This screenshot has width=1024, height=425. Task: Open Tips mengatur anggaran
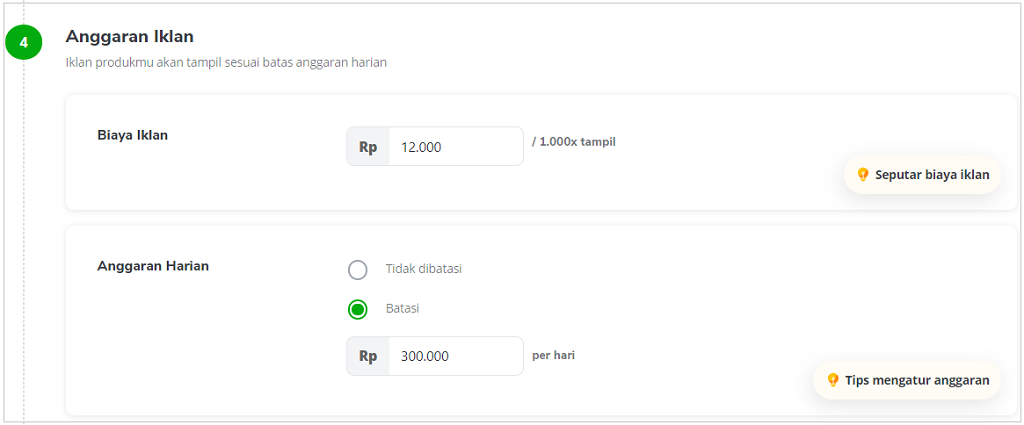[x=906, y=380]
